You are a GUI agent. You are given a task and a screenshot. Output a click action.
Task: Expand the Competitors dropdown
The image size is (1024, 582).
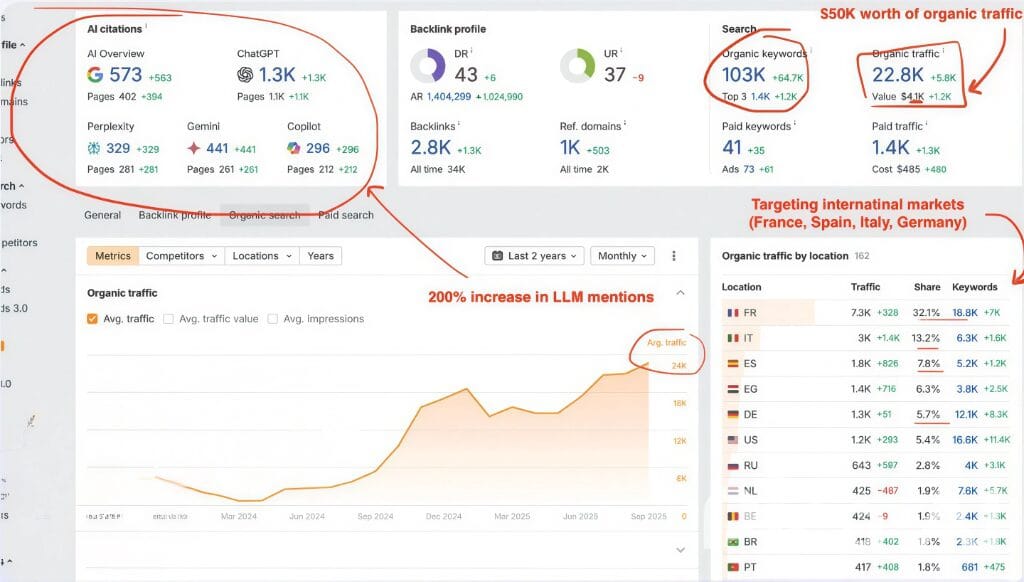pyautogui.click(x=181, y=256)
